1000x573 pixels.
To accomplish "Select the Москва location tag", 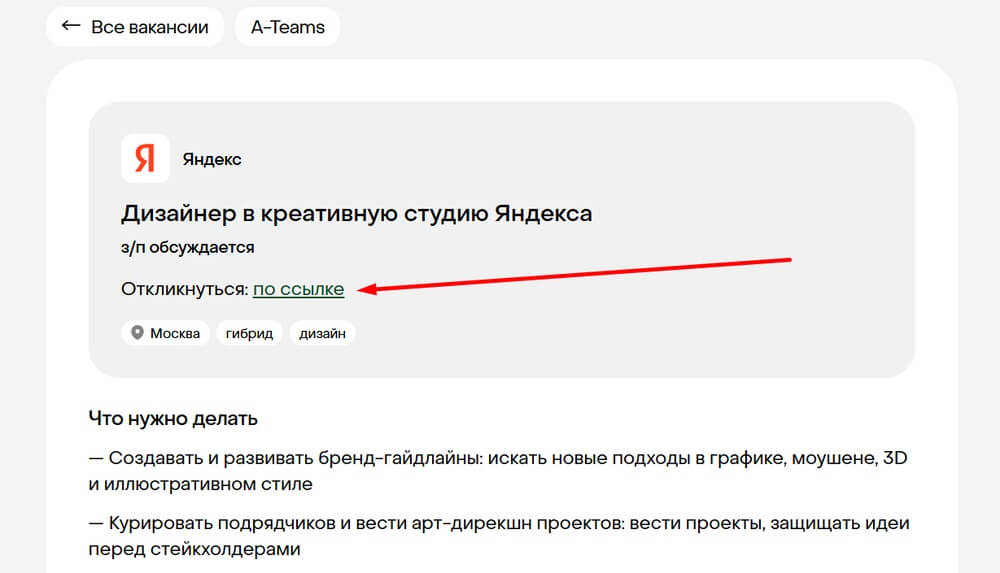I will tap(165, 333).
